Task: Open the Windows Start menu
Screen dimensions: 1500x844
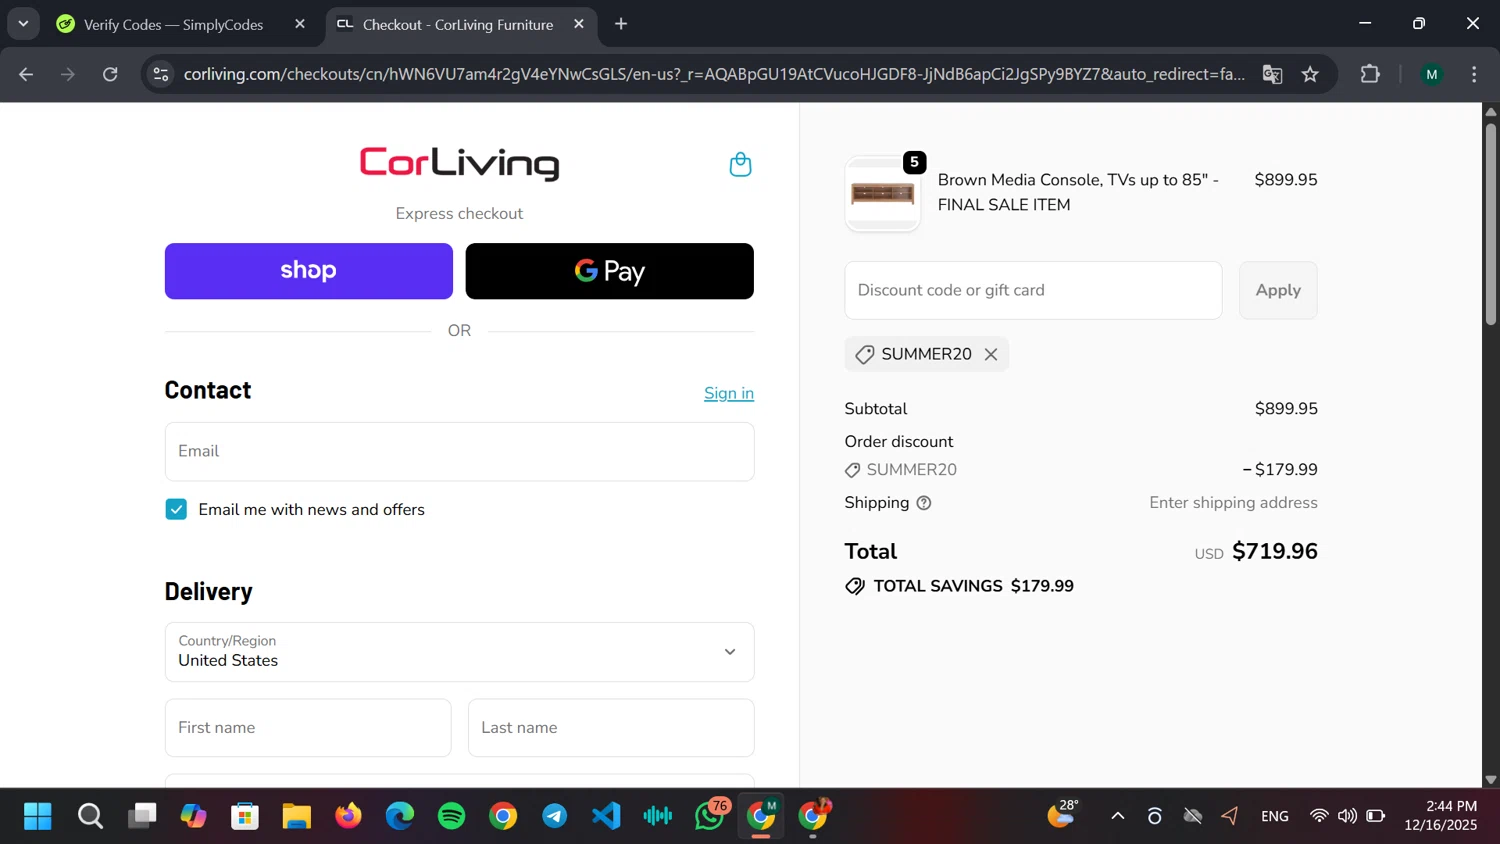Action: coord(38,816)
